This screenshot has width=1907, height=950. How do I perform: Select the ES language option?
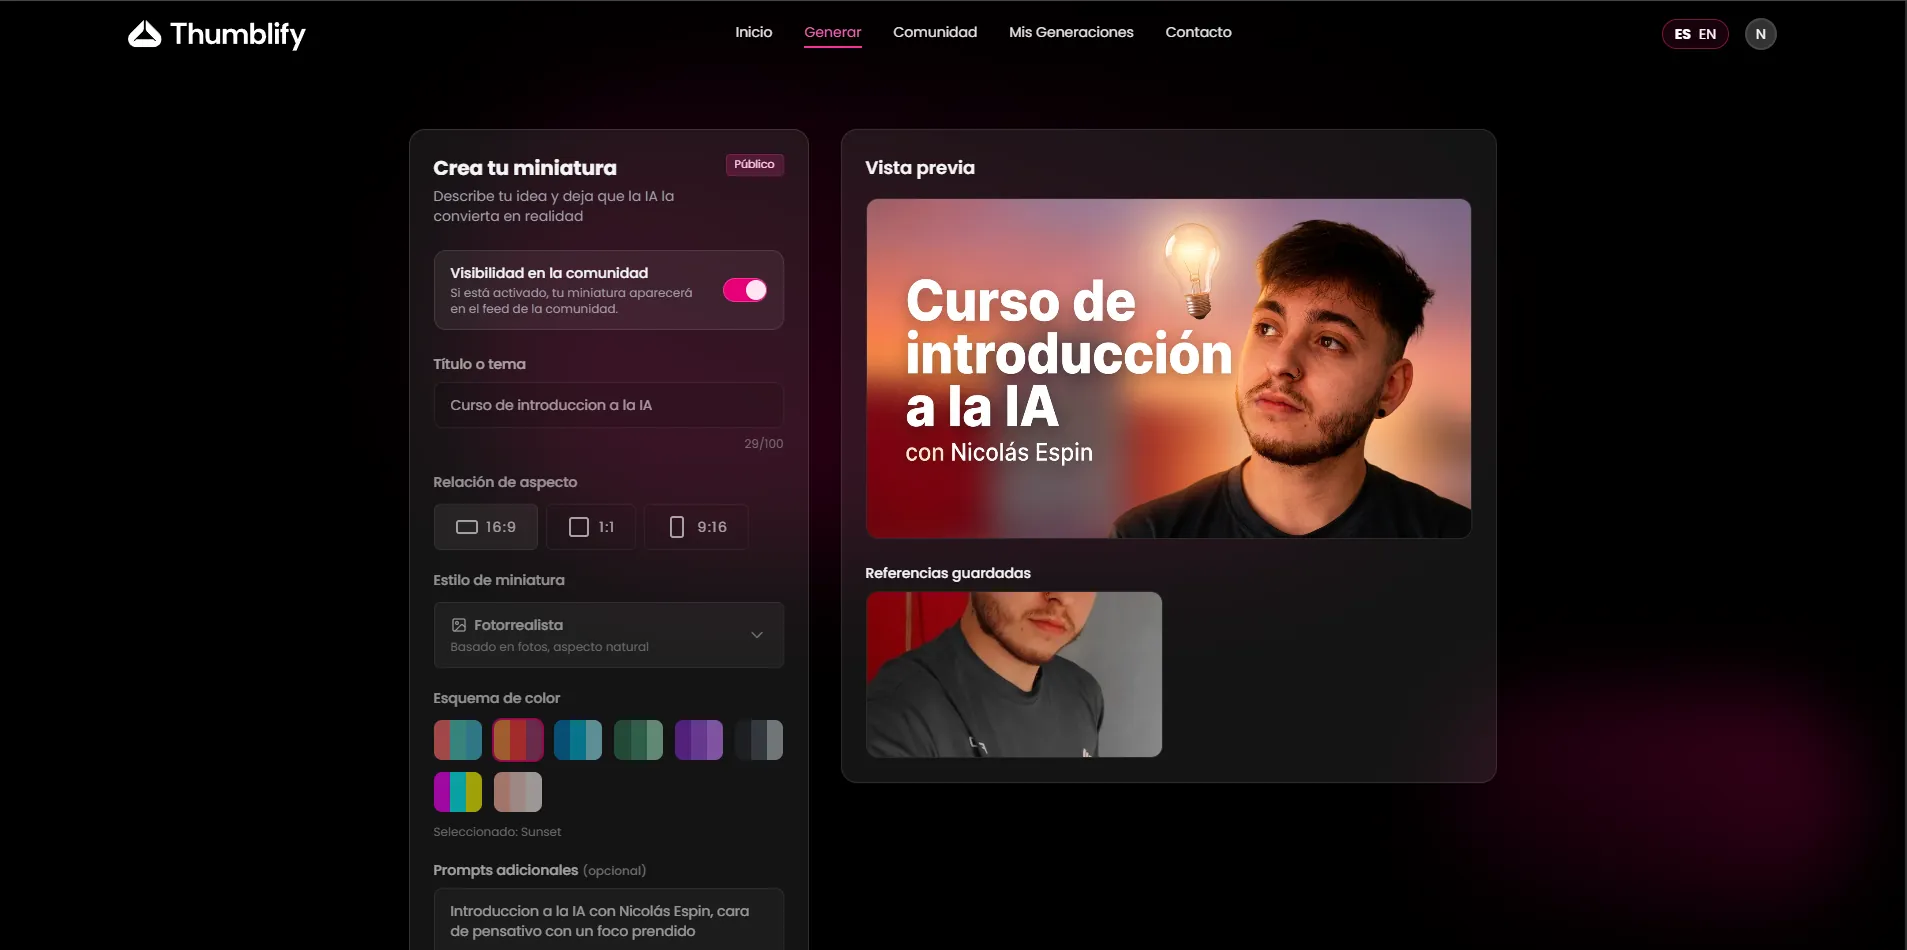click(1681, 33)
